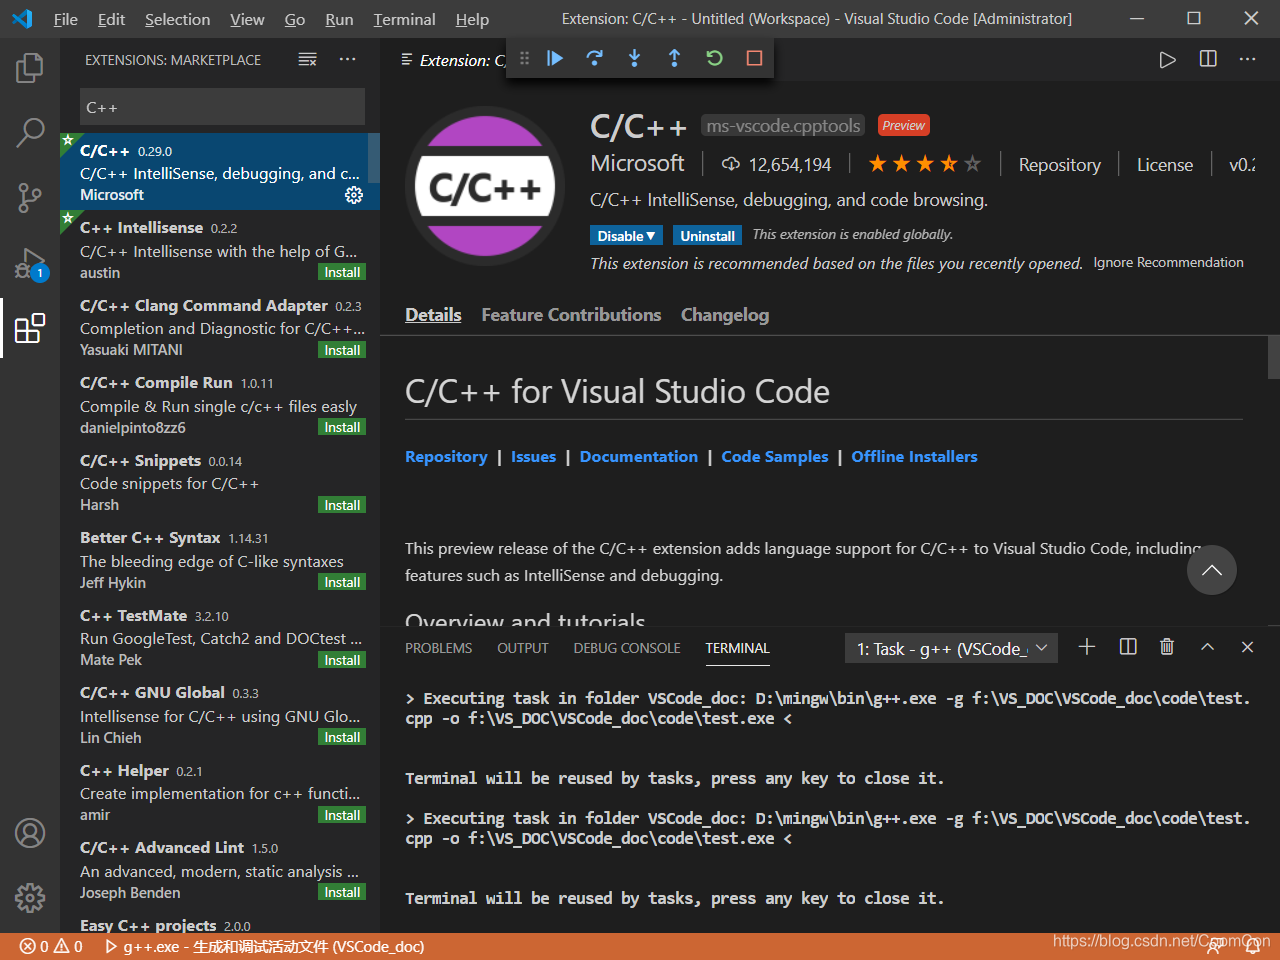Viewport: 1280px width, 960px height.
Task: Switch to DEBUG CONSOLE panel tab
Action: [x=627, y=648]
